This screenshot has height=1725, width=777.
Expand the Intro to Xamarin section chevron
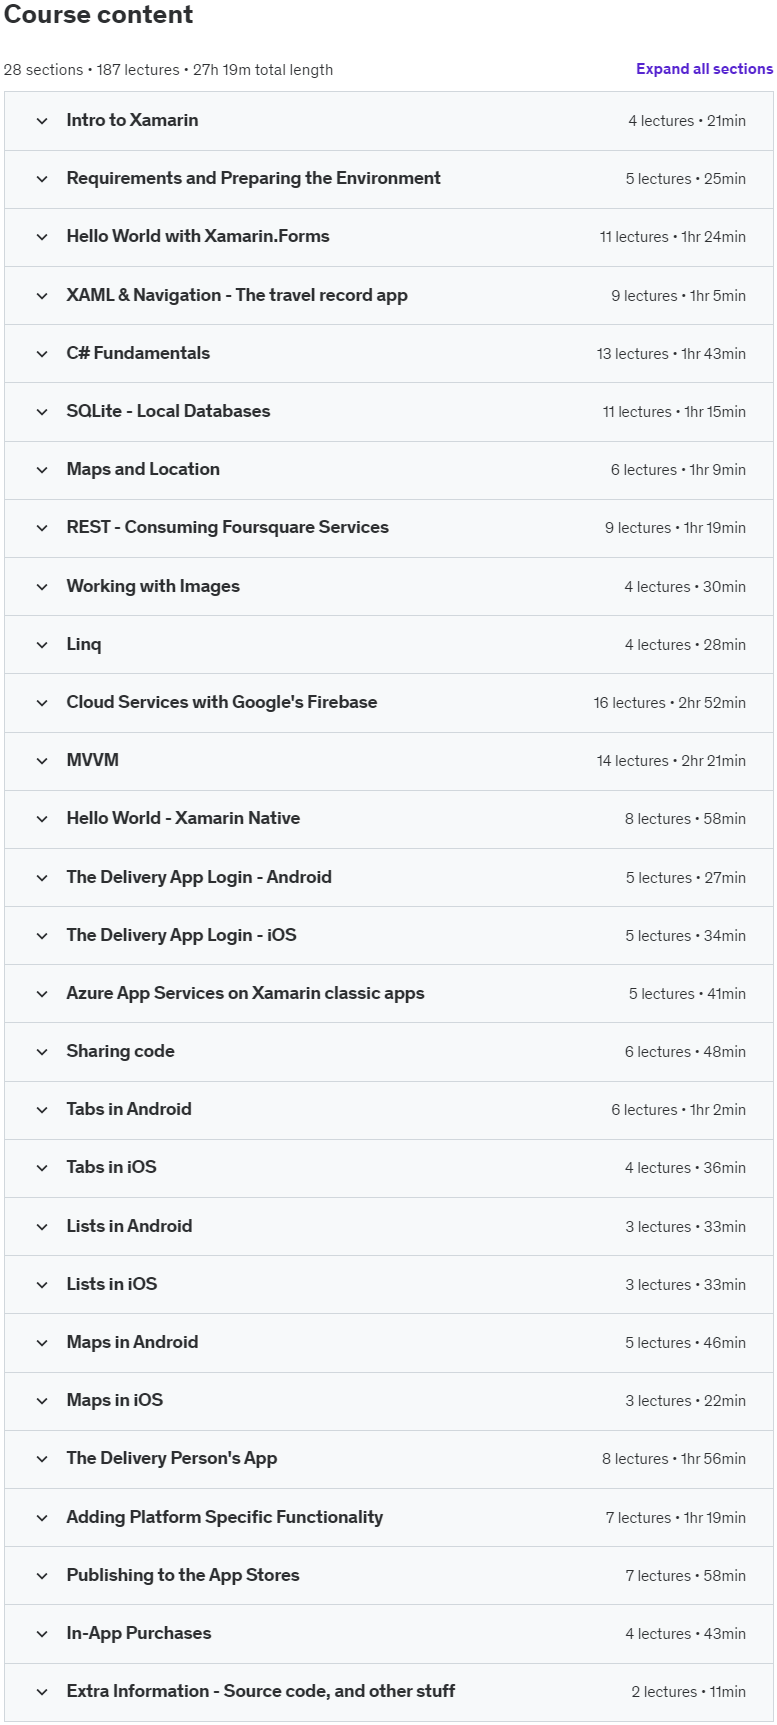tap(42, 121)
